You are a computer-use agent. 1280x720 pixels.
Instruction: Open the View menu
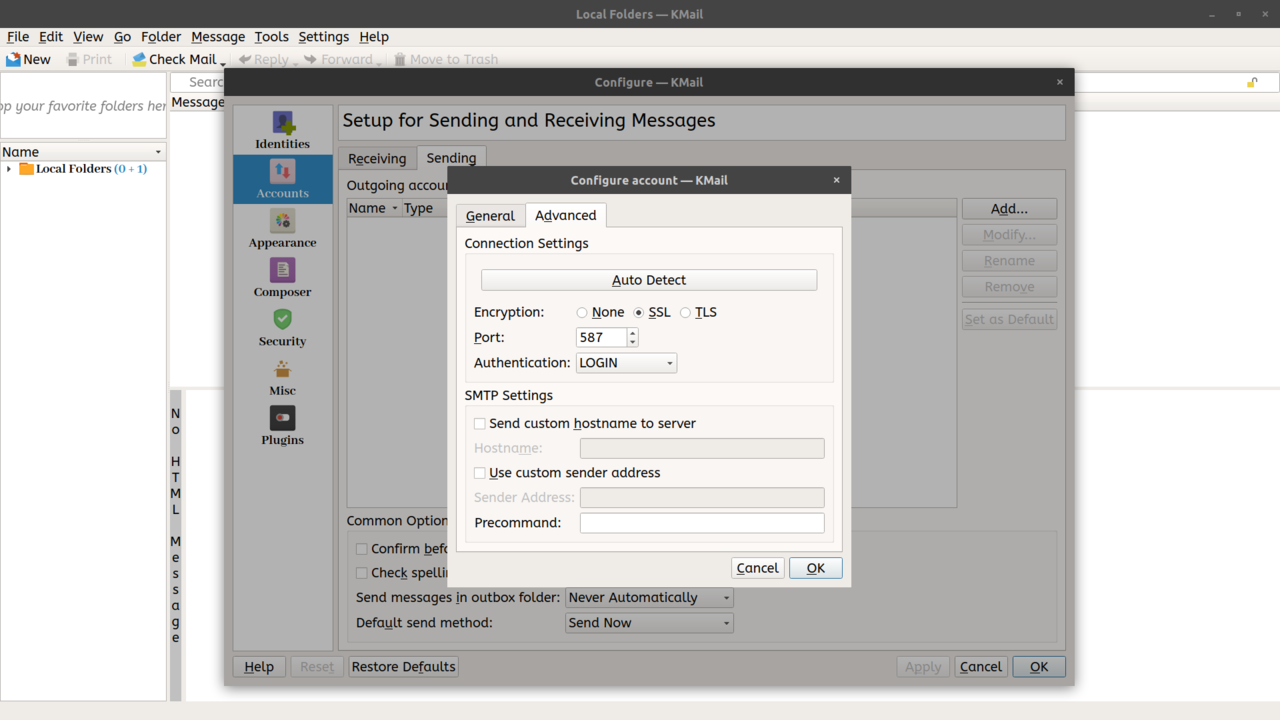click(x=88, y=37)
